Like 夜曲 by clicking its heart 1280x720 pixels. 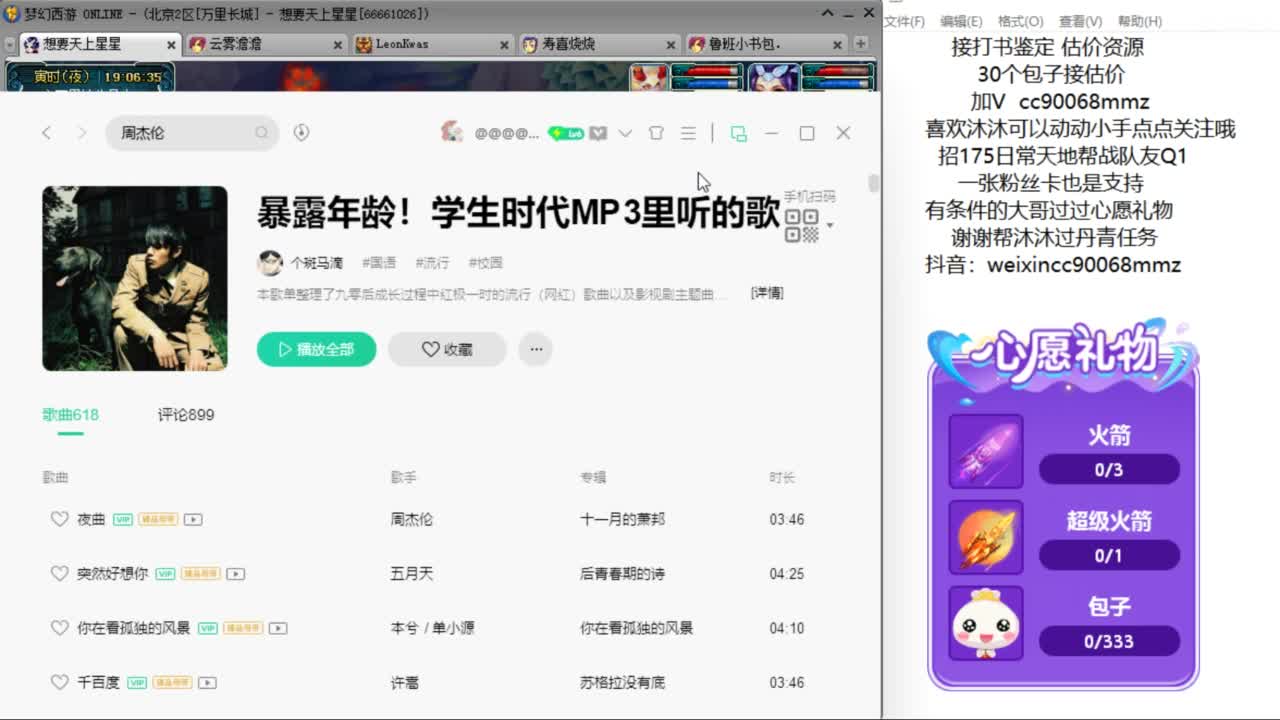pyautogui.click(x=58, y=519)
